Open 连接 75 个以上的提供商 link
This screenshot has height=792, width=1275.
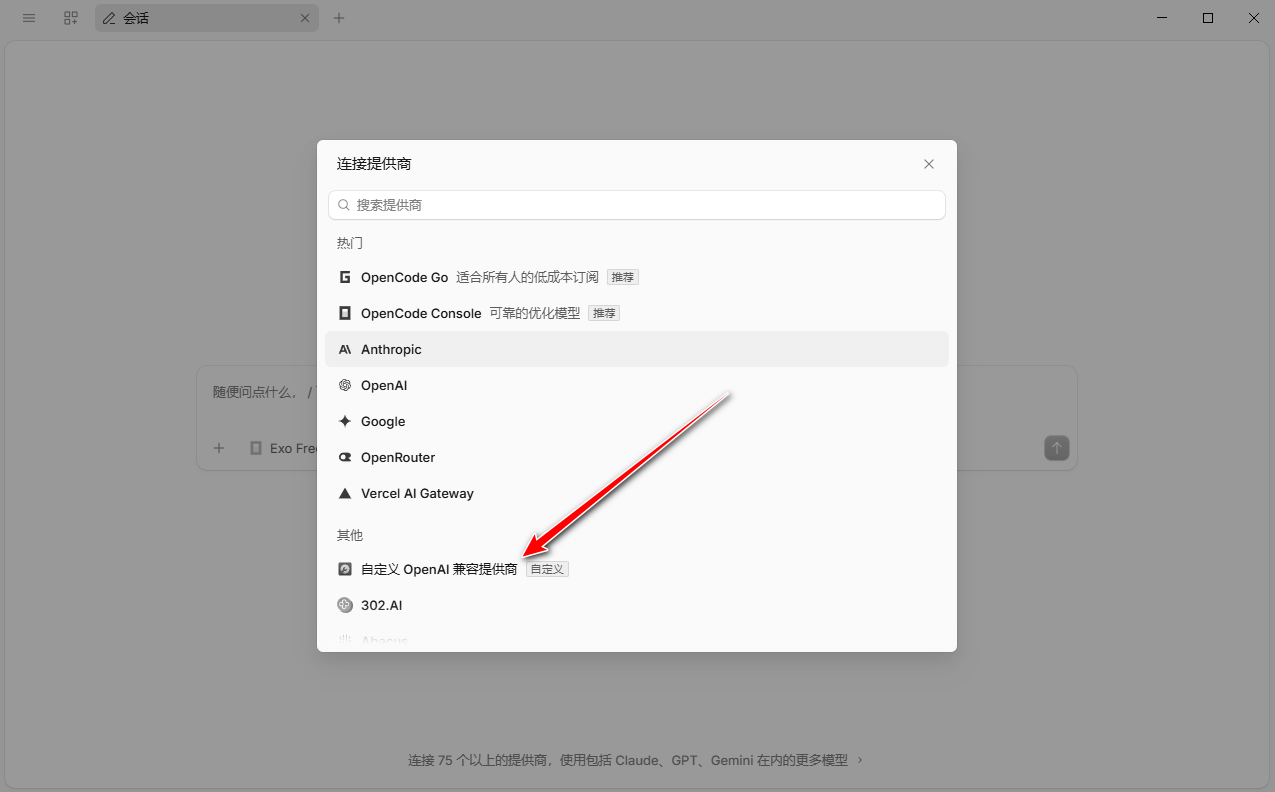pyautogui.click(x=636, y=760)
